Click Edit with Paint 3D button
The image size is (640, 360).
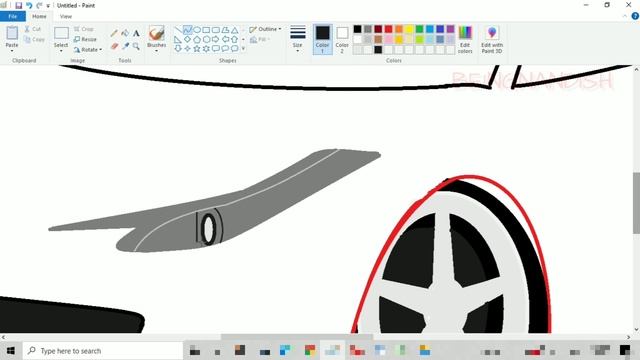pos(492,39)
